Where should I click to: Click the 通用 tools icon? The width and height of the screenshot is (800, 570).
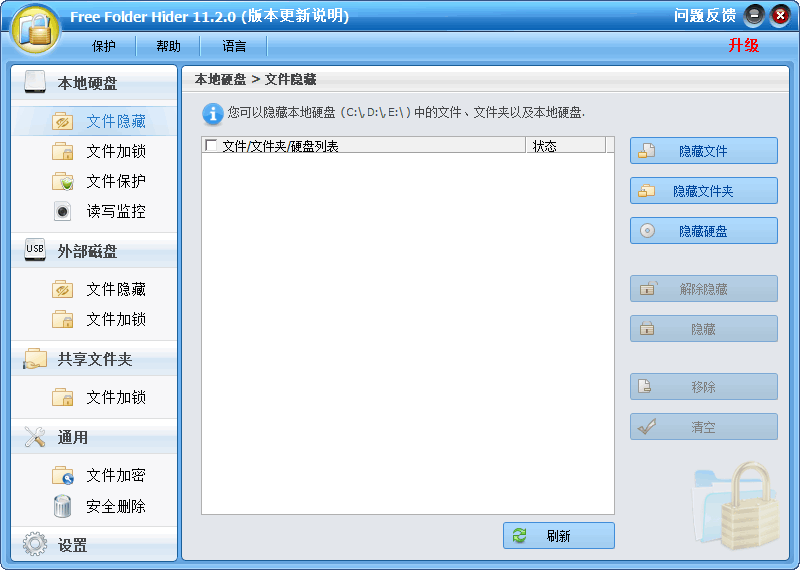coord(35,437)
